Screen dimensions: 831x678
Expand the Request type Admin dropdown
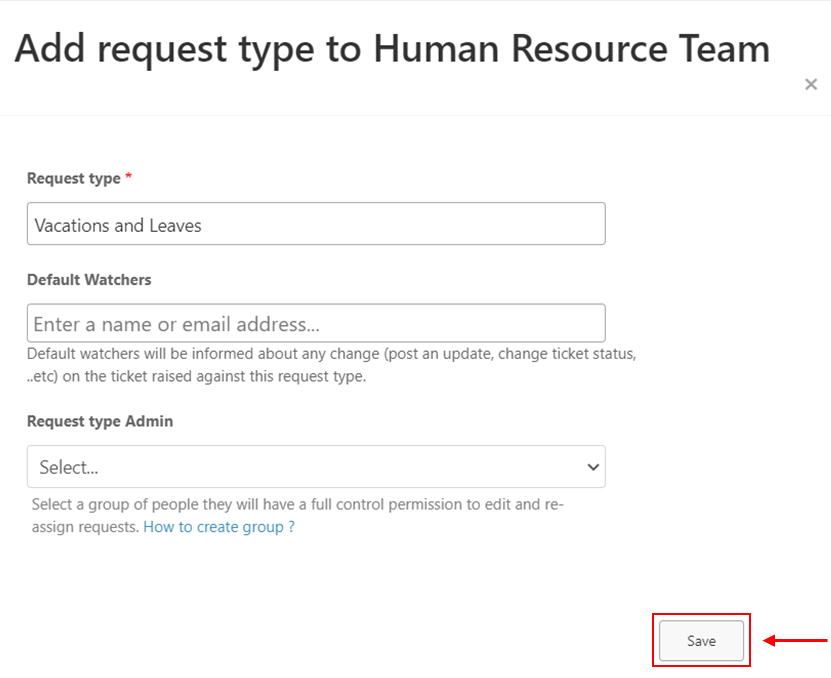[316, 466]
